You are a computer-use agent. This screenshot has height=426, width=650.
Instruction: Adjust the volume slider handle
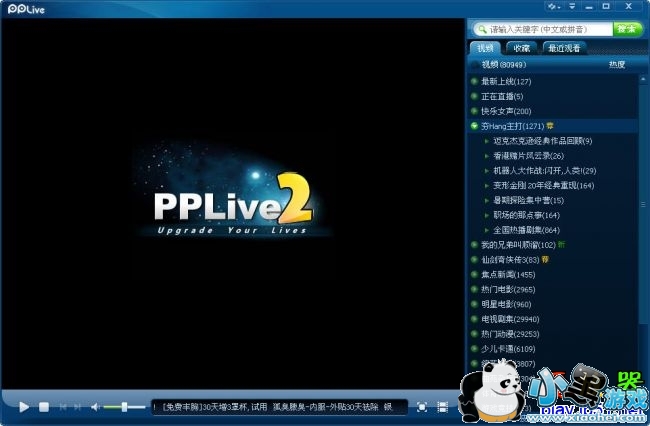pyautogui.click(x=124, y=407)
